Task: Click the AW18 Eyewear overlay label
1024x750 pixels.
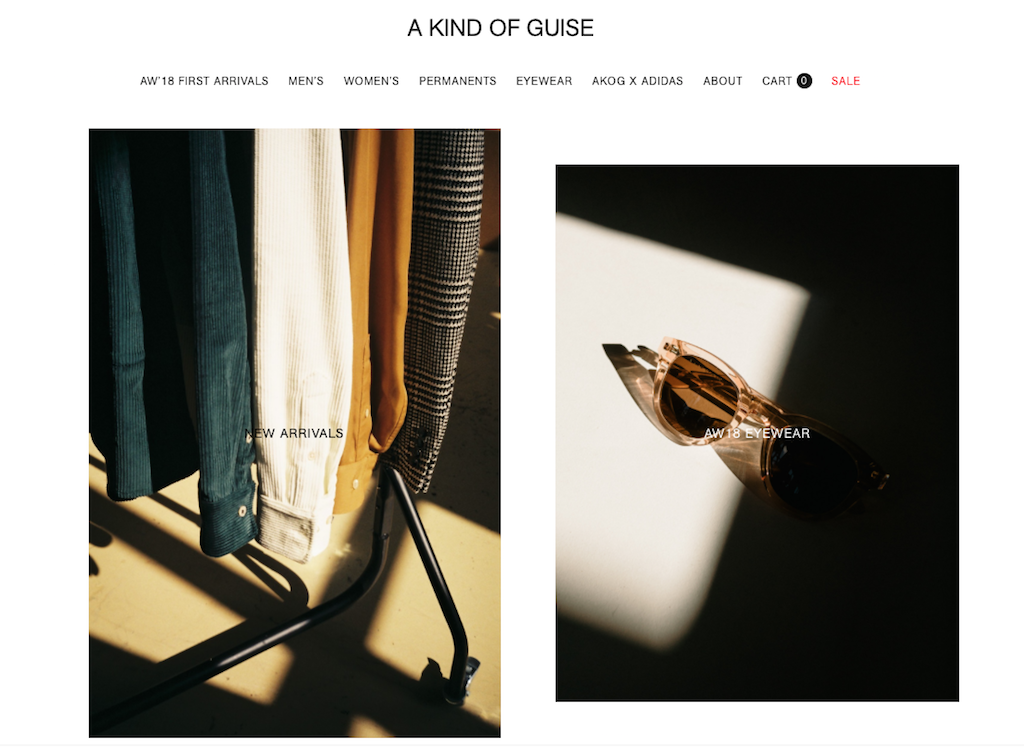Action: [x=757, y=433]
